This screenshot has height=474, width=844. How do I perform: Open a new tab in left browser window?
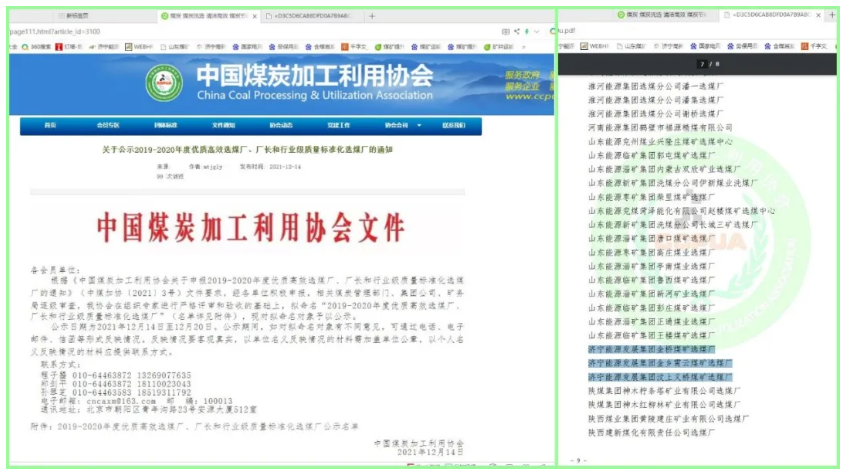pyautogui.click(x=371, y=16)
